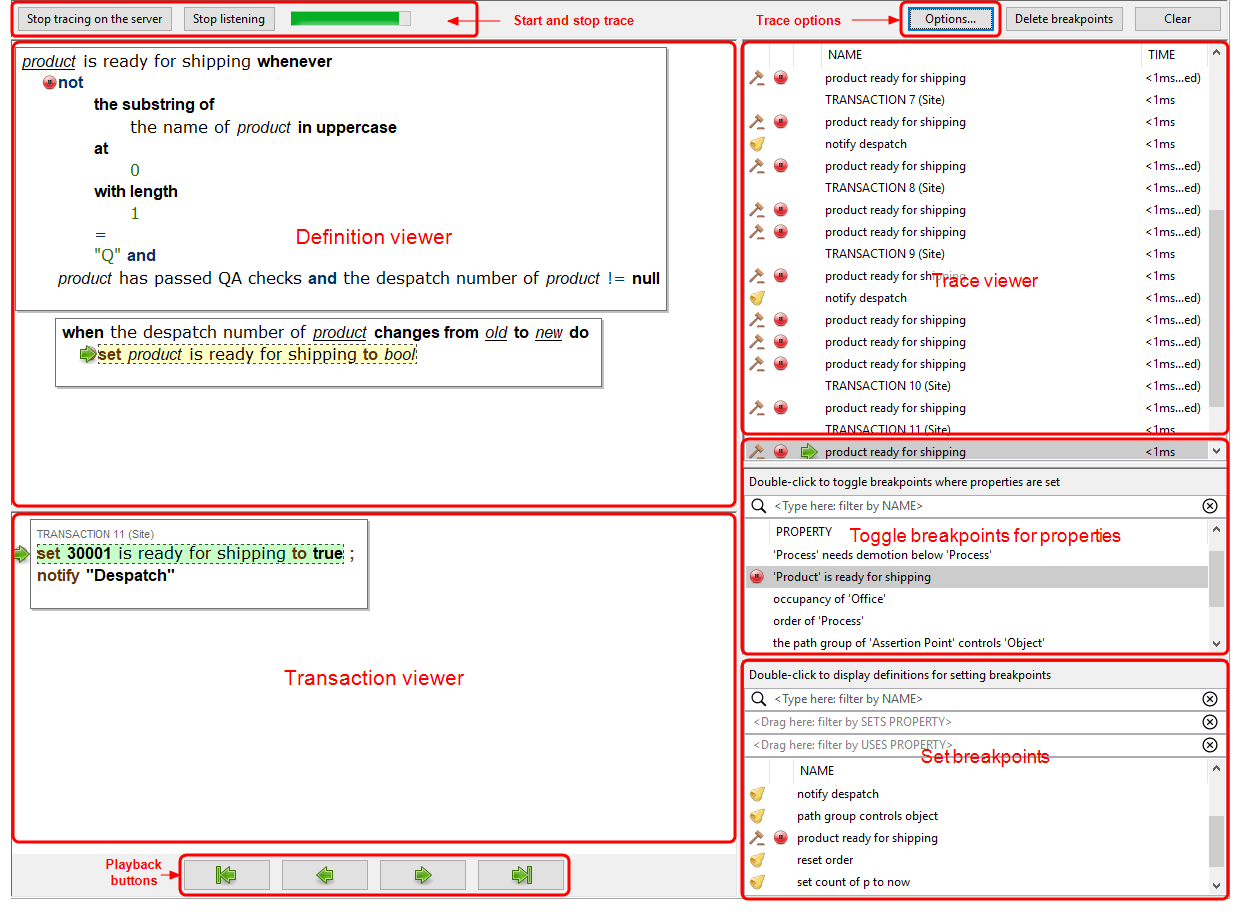Open trace Options dialog

(950, 19)
